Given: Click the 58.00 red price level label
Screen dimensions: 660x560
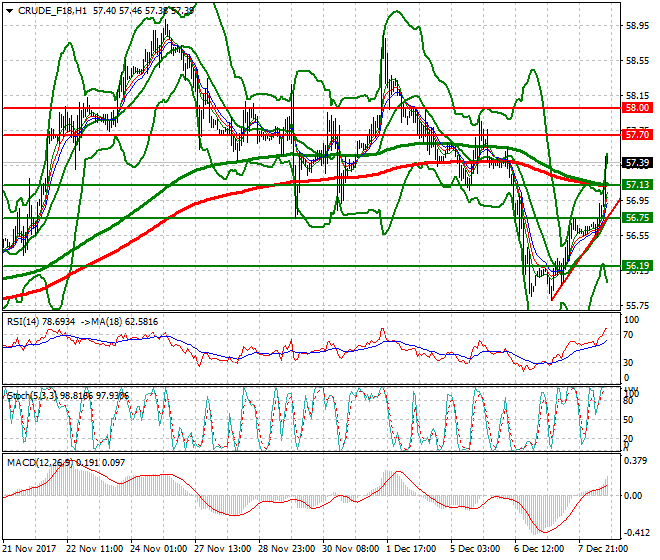Looking at the screenshot, I should click(x=637, y=108).
